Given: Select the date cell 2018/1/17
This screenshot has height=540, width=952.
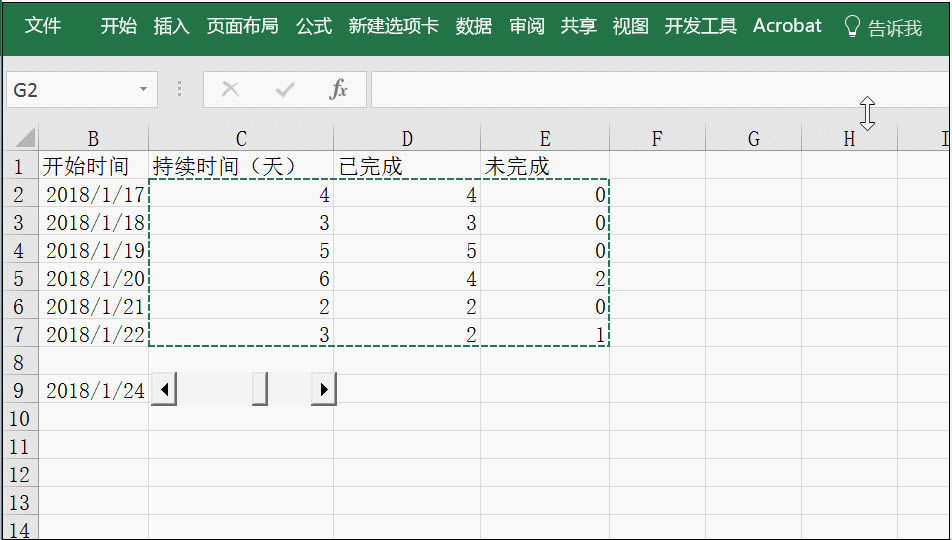Looking at the screenshot, I should coord(94,194).
